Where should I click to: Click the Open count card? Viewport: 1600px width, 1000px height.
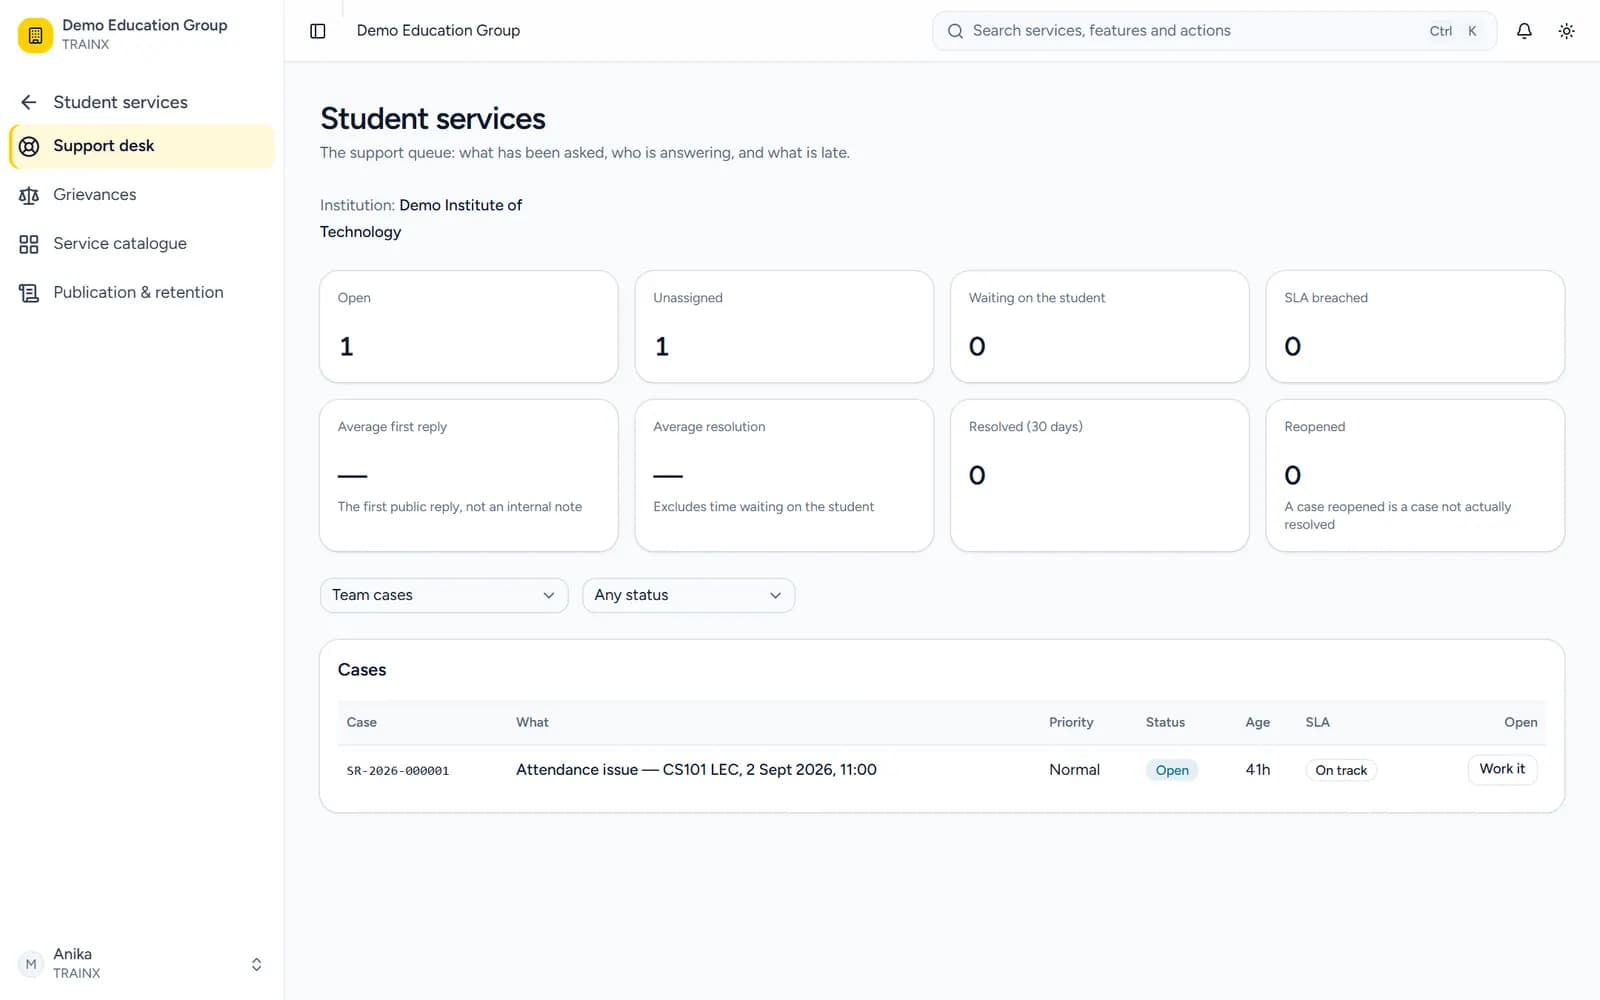(469, 326)
